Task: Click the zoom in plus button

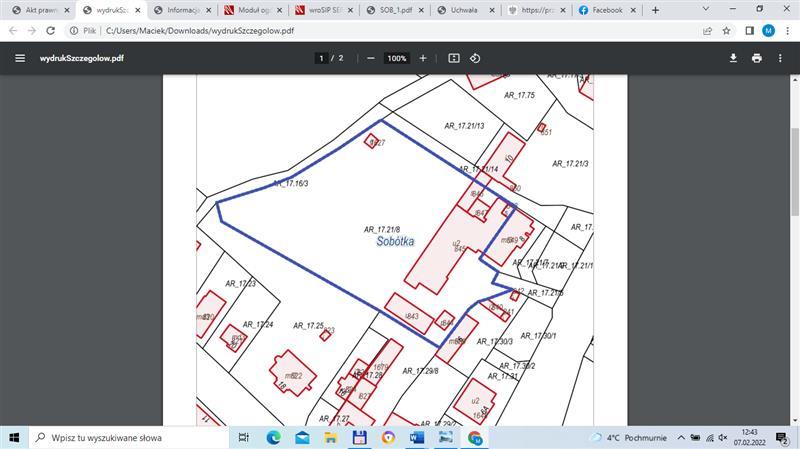Action: tap(423, 58)
